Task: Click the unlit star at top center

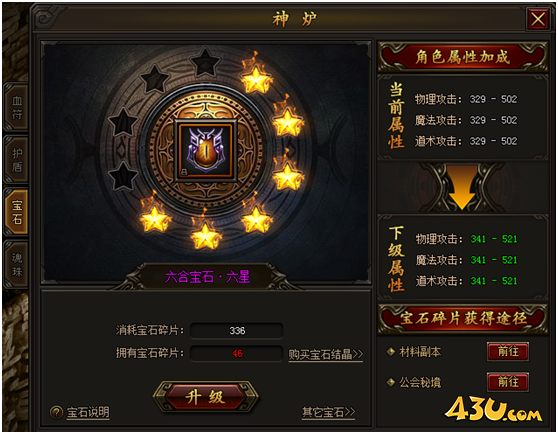Action: [x=205, y=63]
